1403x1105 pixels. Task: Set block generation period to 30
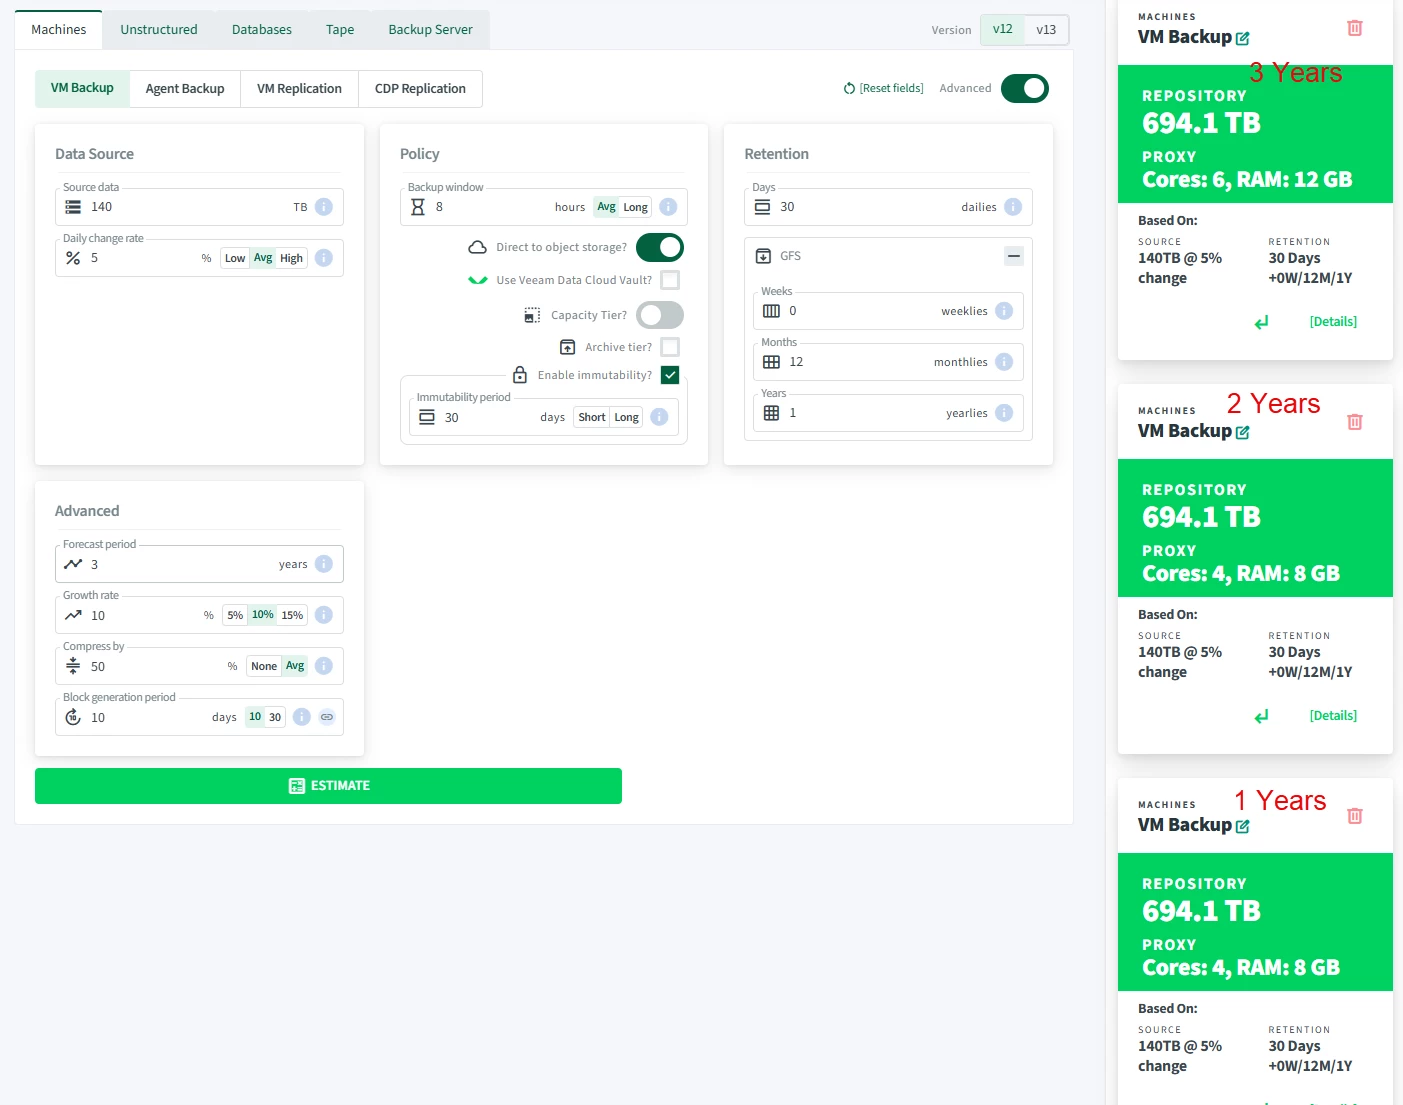click(x=275, y=717)
